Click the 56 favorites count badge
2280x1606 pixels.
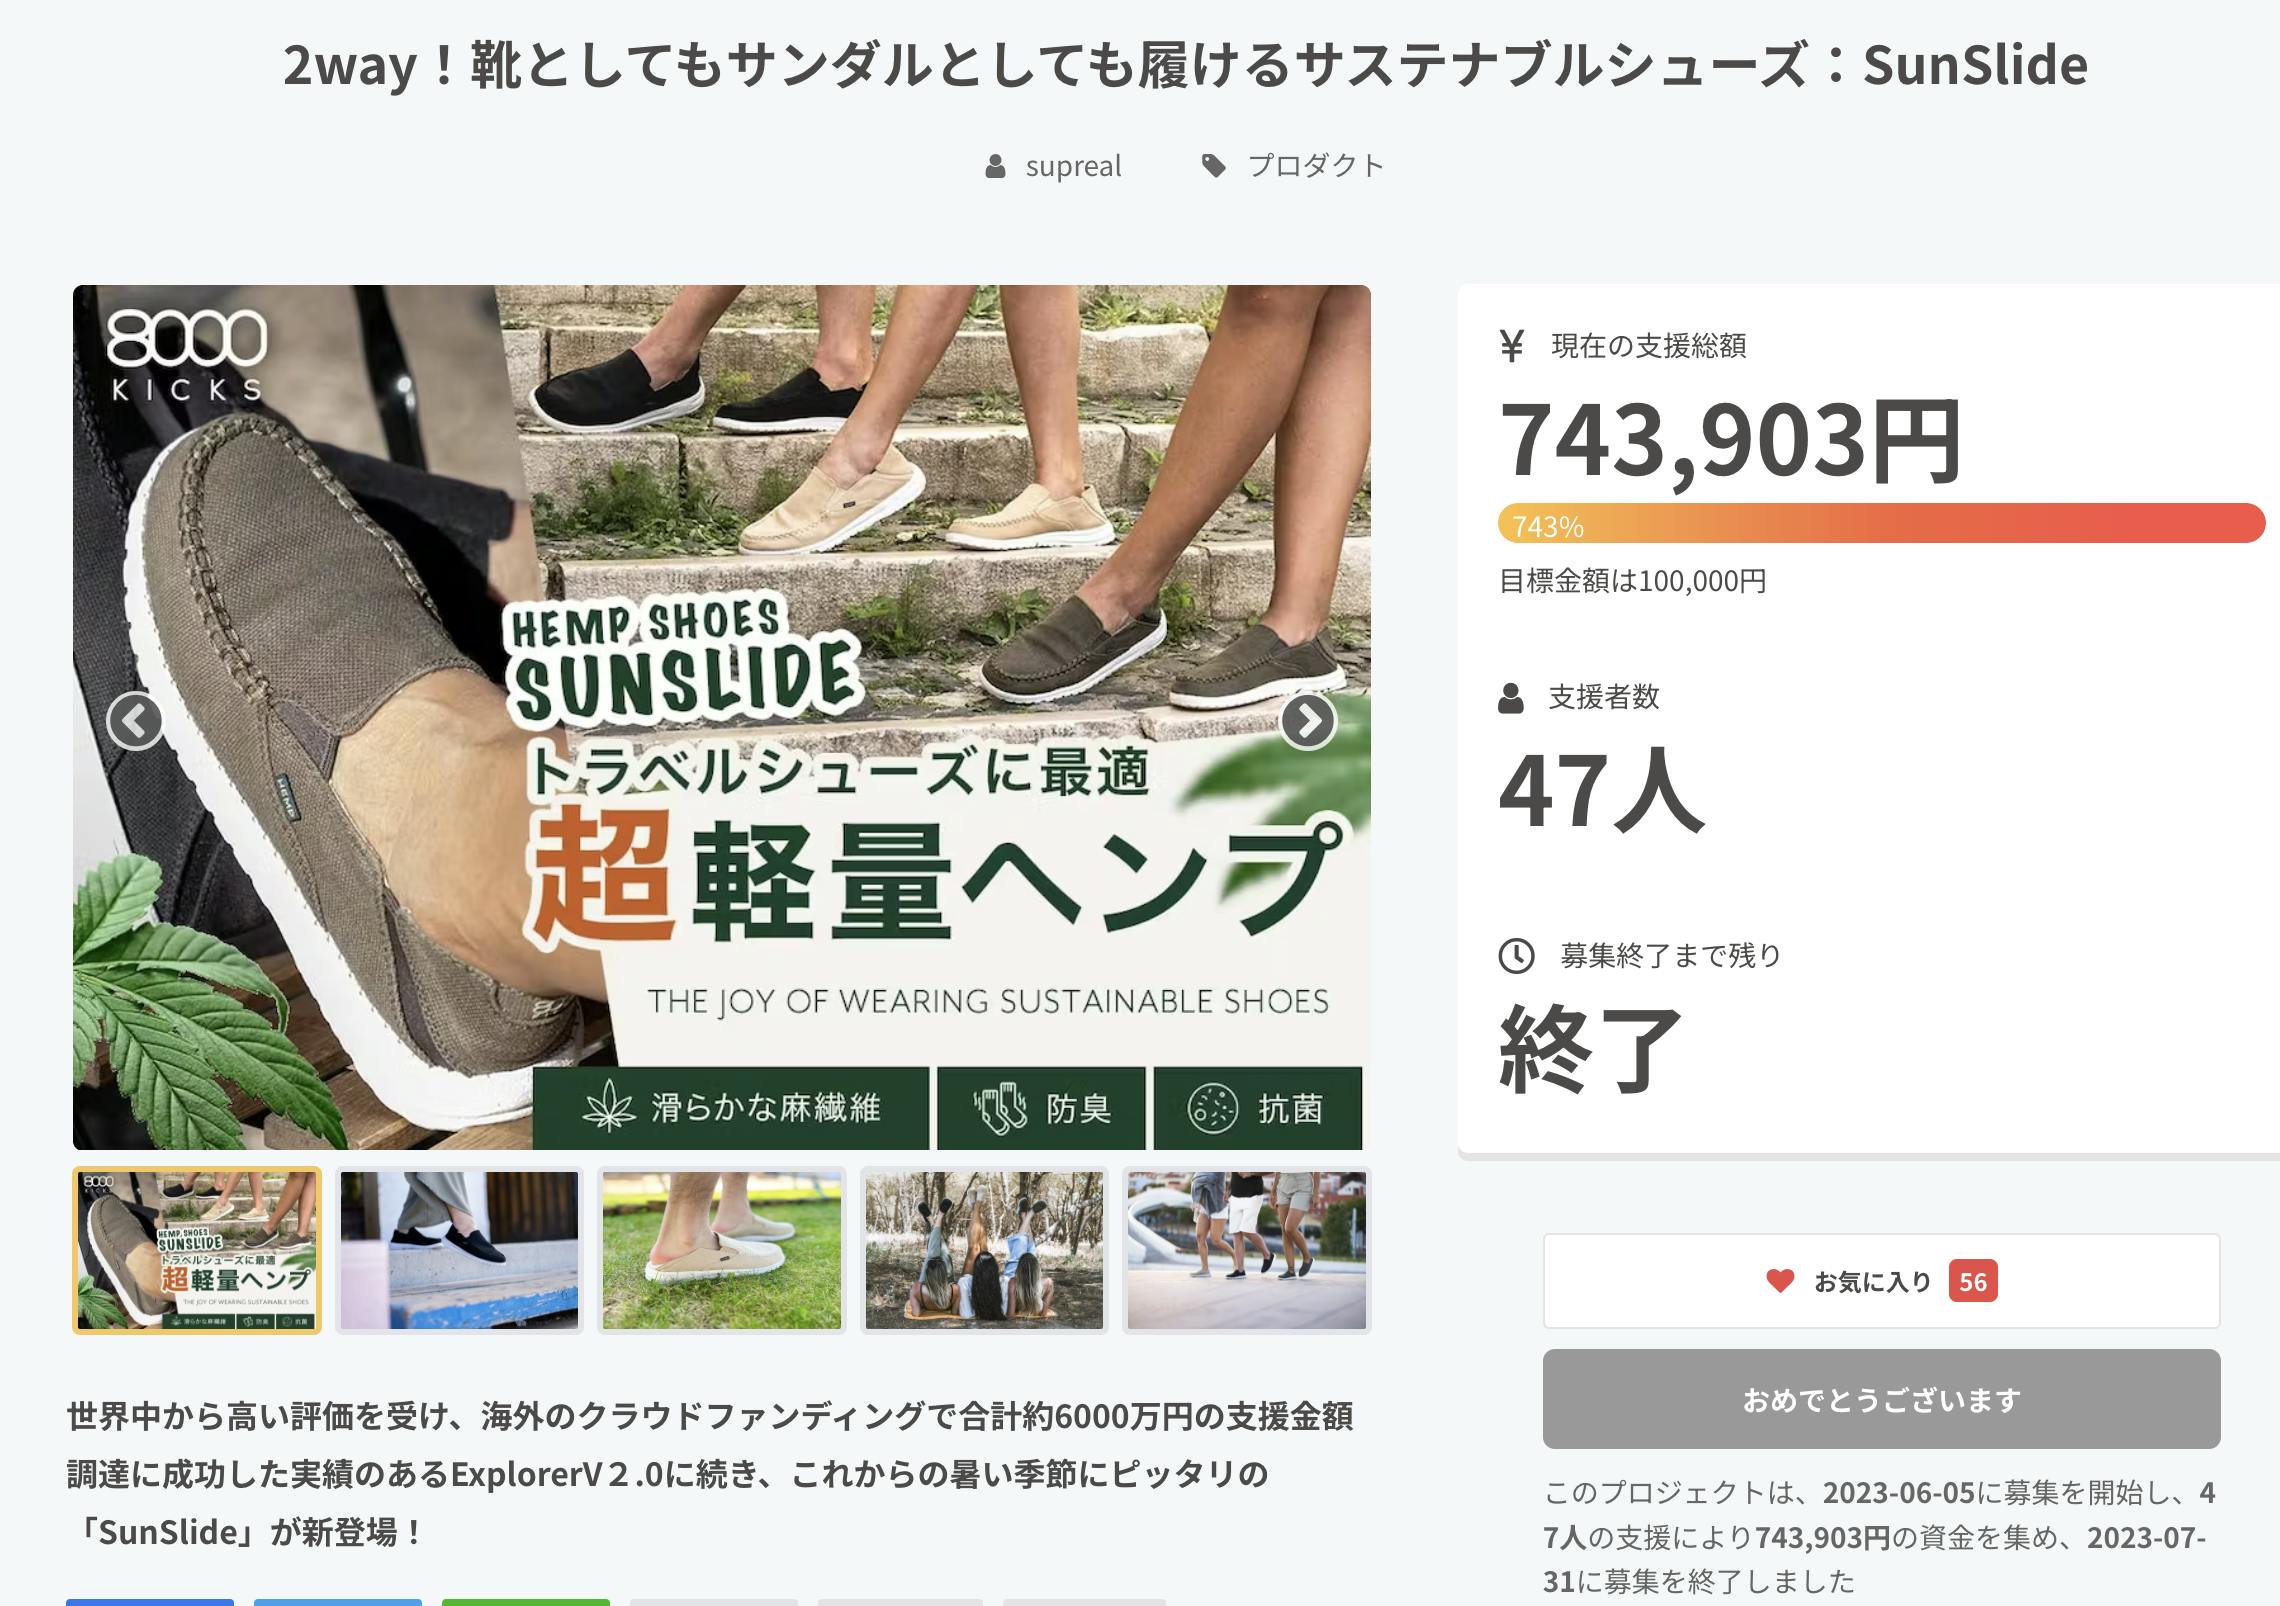[x=1972, y=1281]
